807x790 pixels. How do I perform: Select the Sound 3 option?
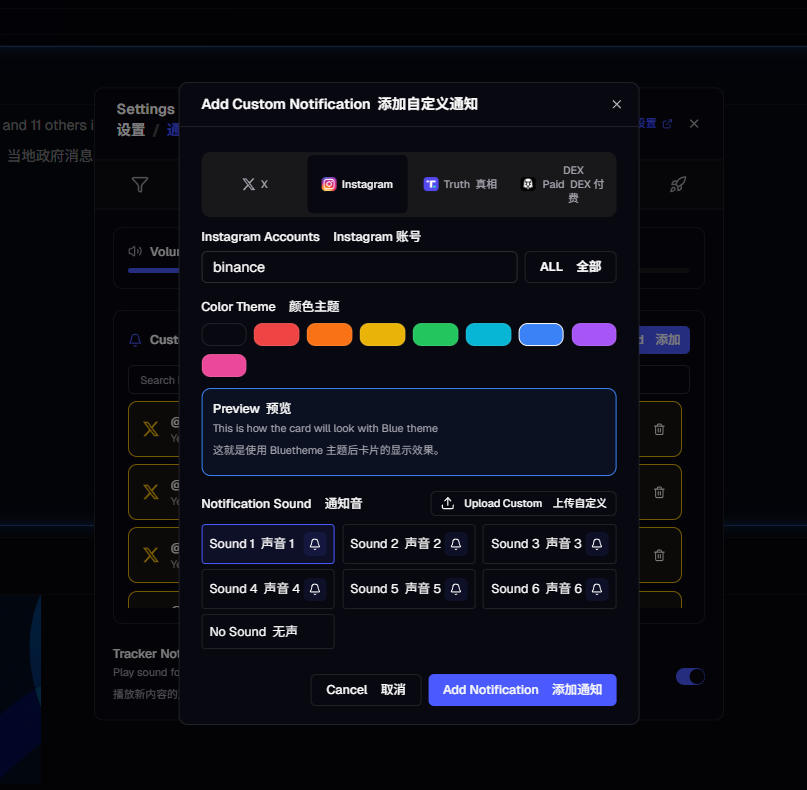549,544
